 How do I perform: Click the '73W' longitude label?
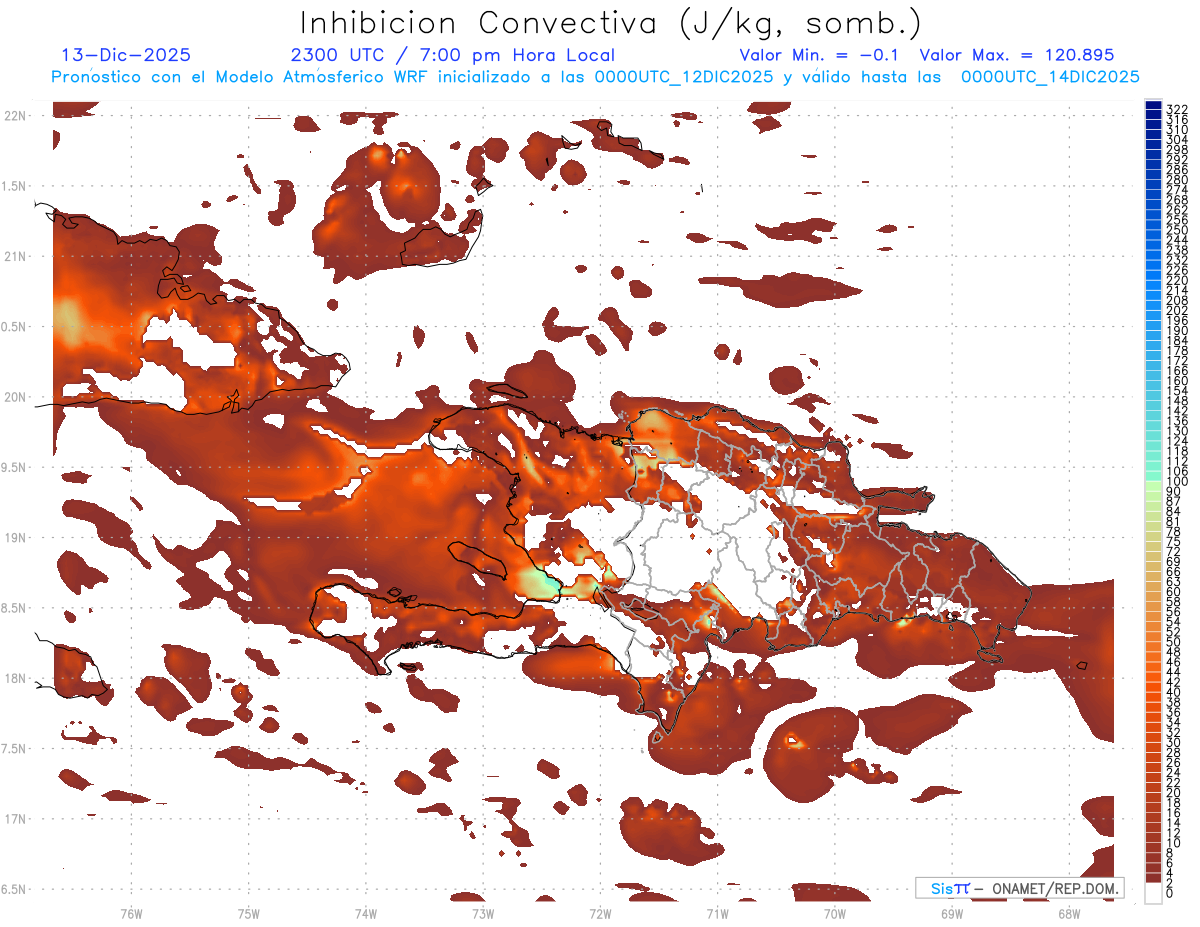pyautogui.click(x=483, y=914)
